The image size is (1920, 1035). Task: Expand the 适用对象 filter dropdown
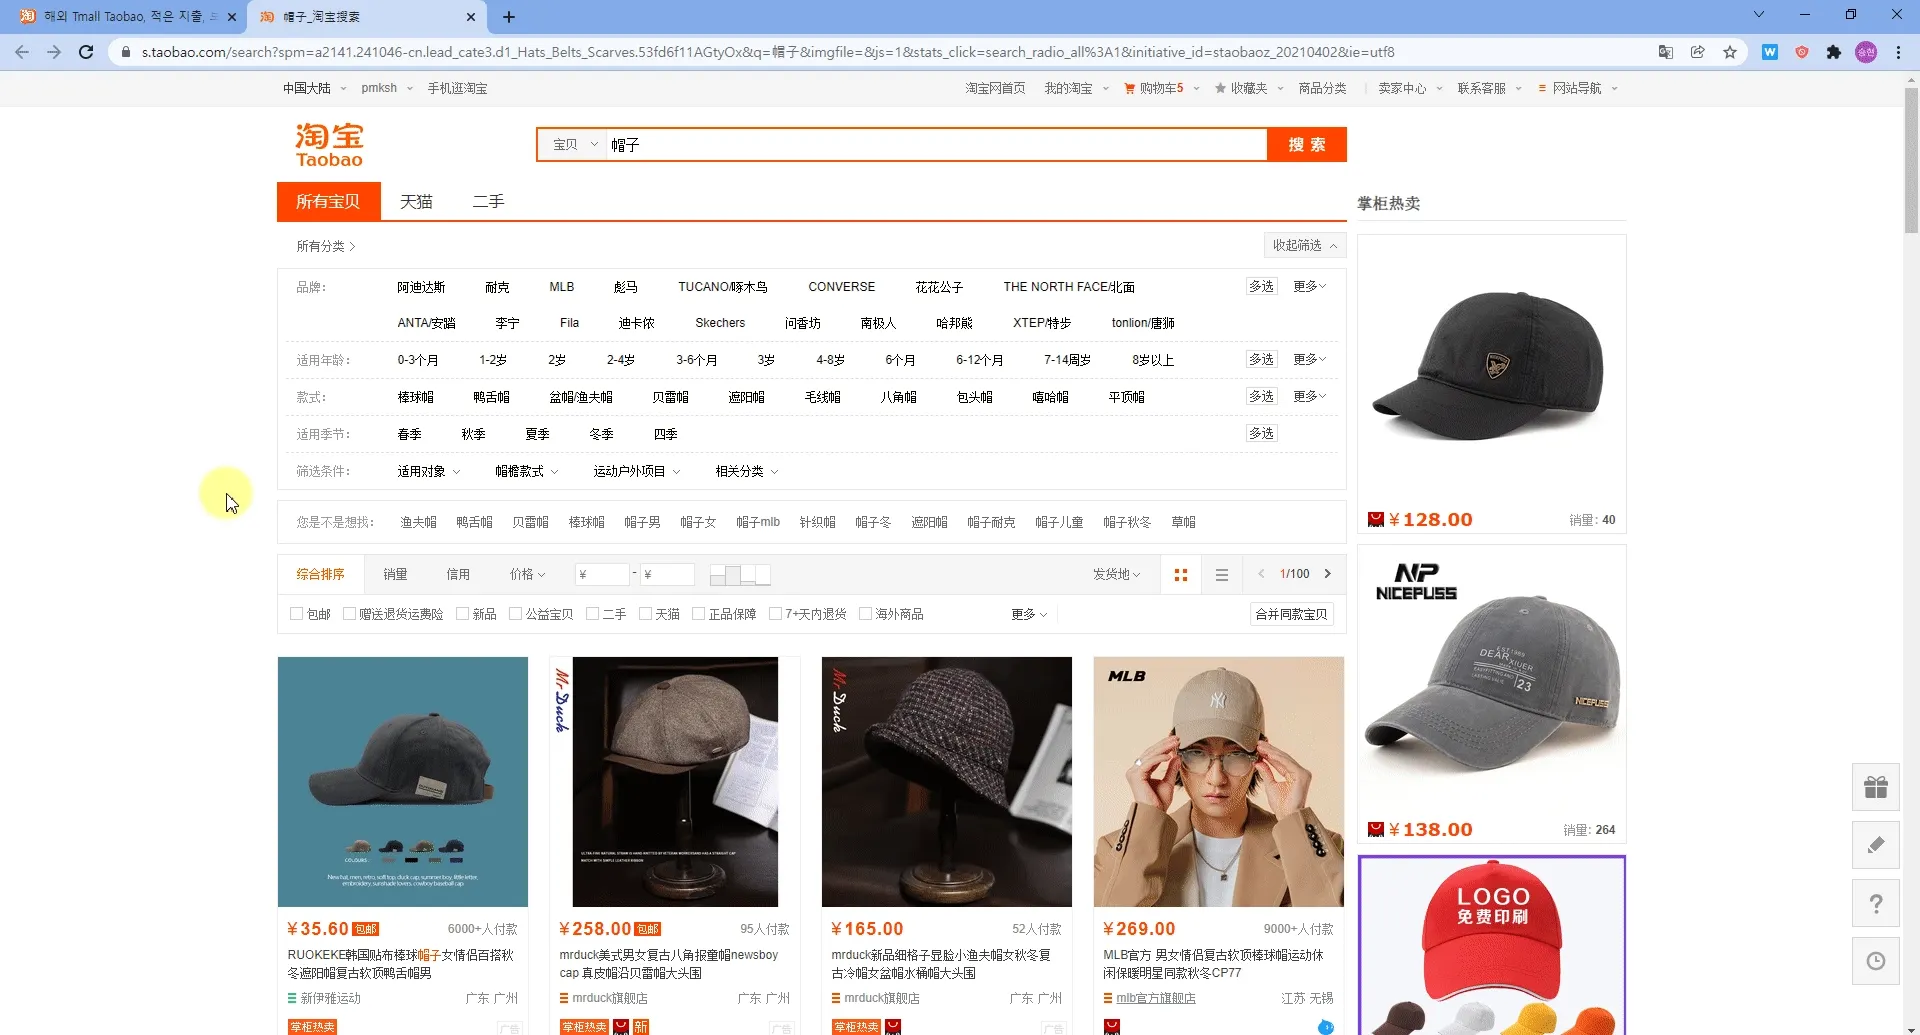click(428, 471)
